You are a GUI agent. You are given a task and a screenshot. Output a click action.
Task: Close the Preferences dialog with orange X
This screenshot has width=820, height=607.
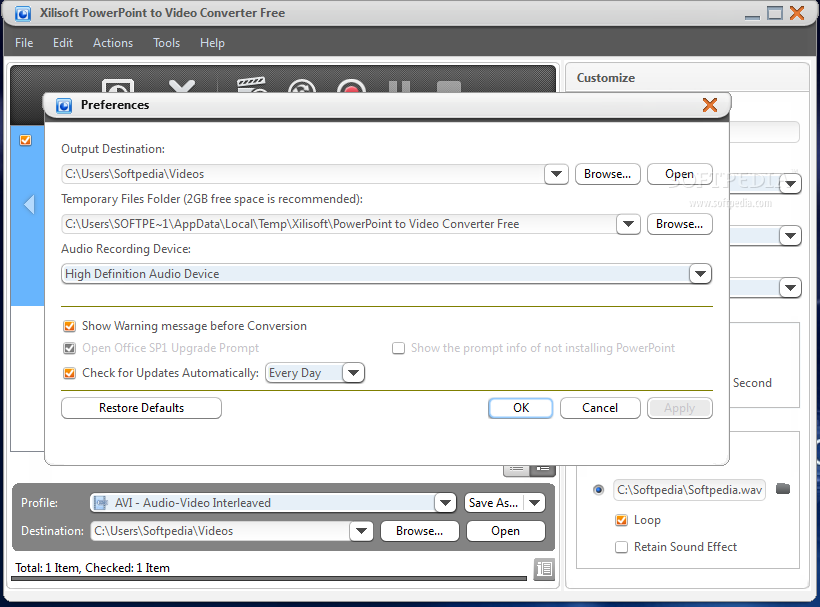(710, 105)
